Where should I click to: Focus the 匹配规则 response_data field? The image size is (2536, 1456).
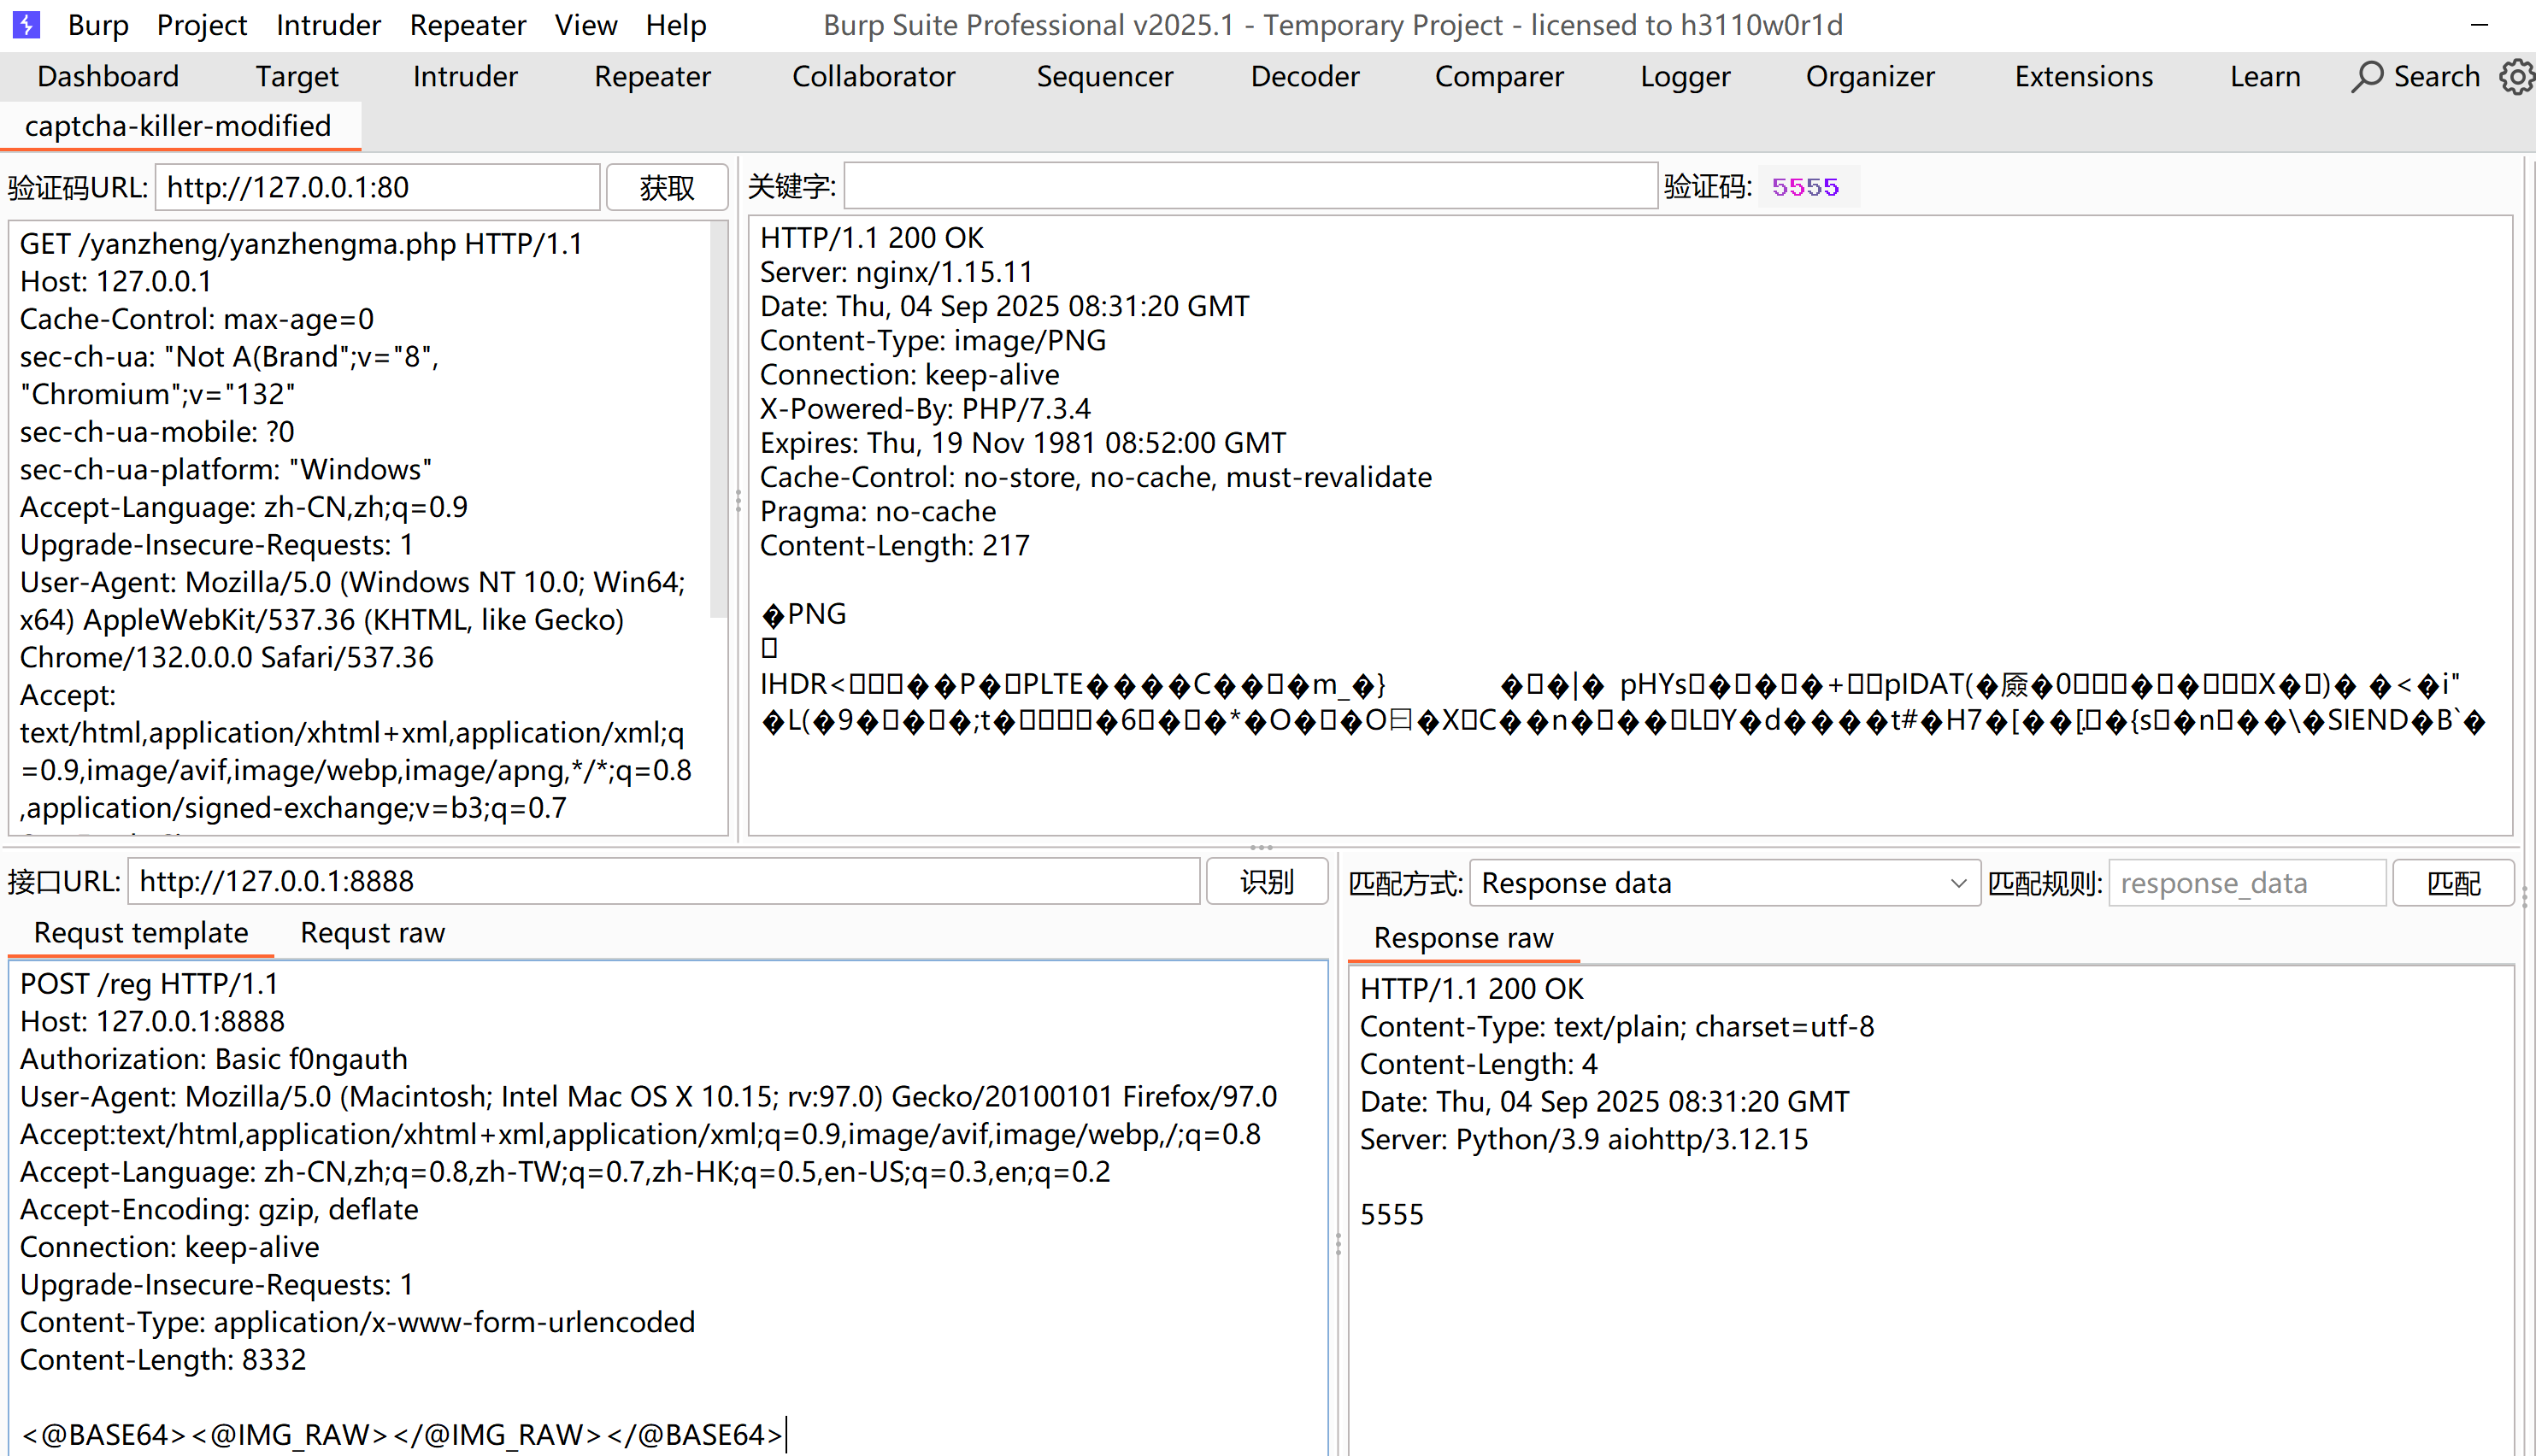pos(2247,884)
